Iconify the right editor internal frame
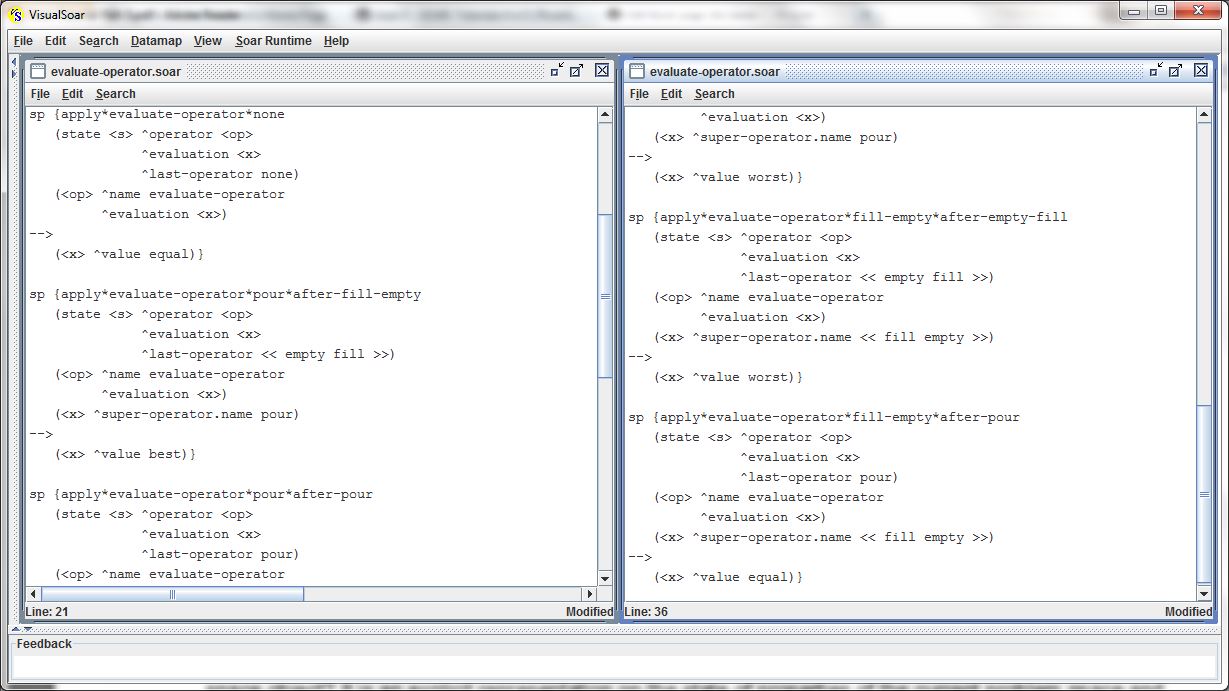The width and height of the screenshot is (1229, 691). coord(1156,70)
